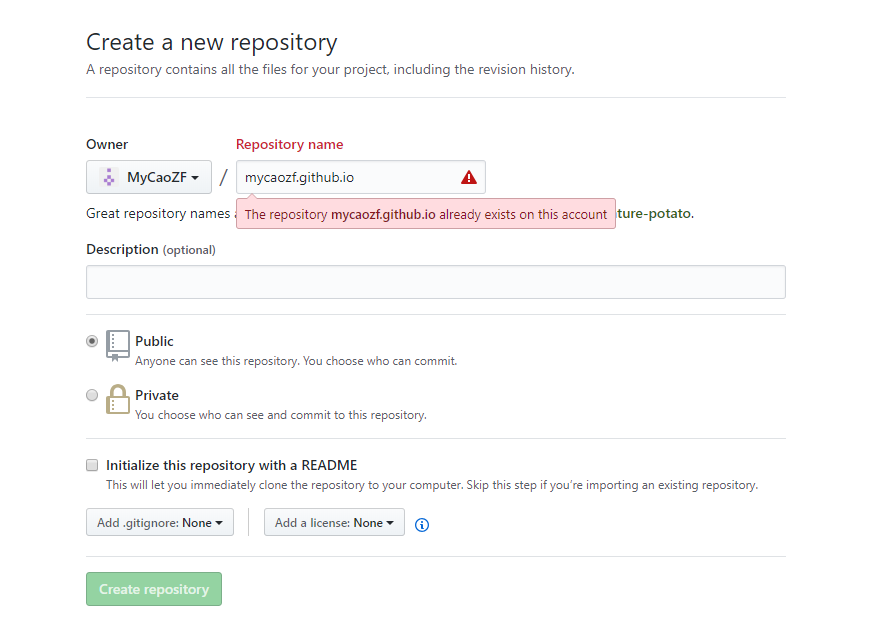Image resolution: width=891 pixels, height=636 pixels.
Task: Click the red warning triangle icon
Action: [x=469, y=177]
